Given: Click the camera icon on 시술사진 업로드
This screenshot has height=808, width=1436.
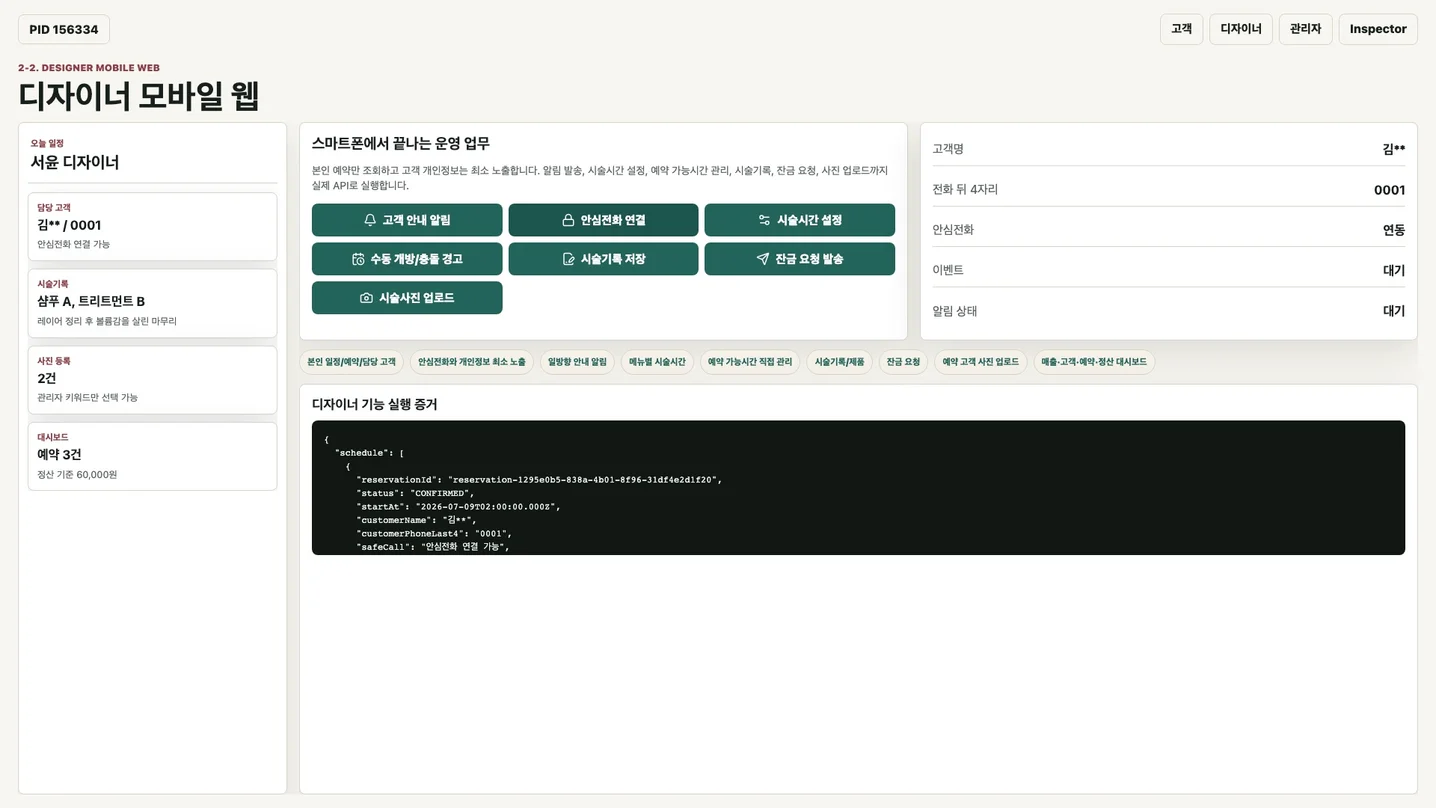Looking at the screenshot, I should (x=366, y=298).
